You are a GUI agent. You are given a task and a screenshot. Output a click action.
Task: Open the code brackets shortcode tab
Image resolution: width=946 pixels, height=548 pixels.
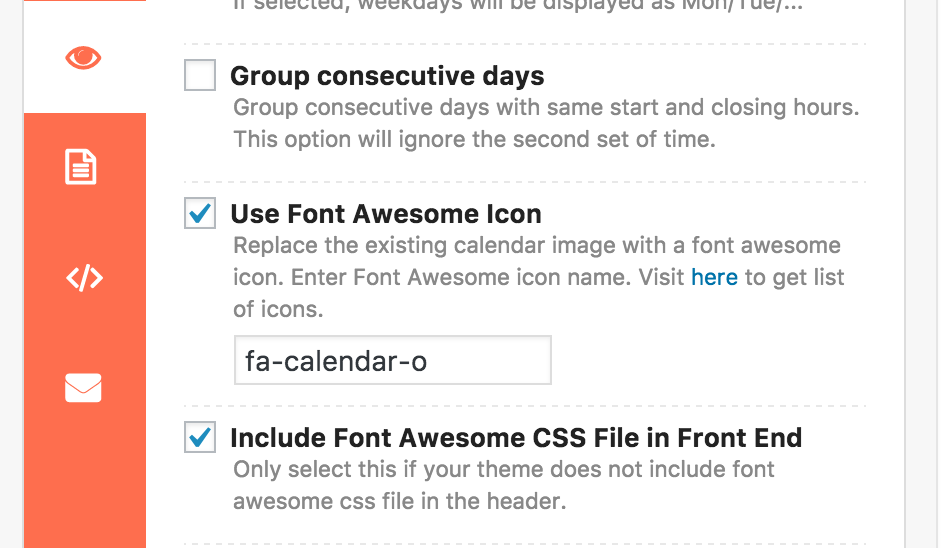point(84,278)
